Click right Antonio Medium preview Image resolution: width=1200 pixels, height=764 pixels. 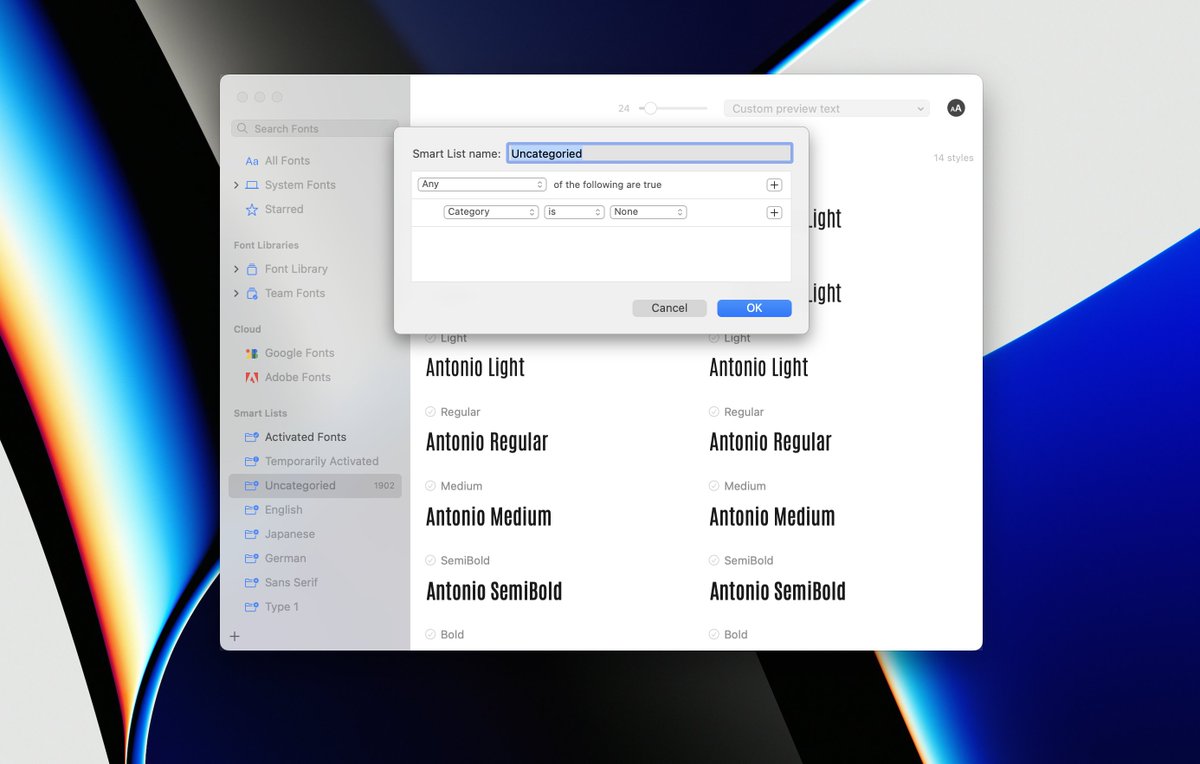(772, 517)
